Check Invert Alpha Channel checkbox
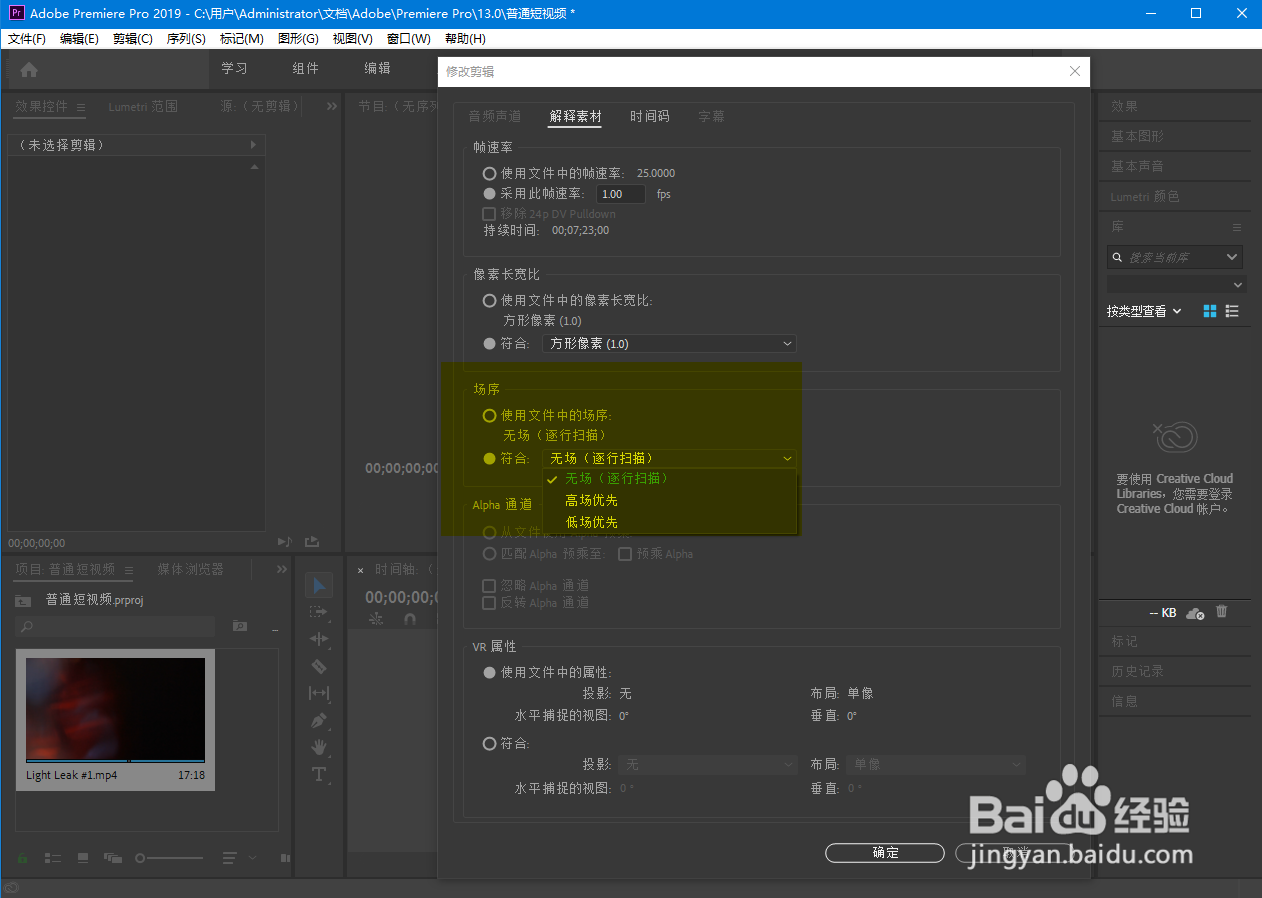This screenshot has height=898, width=1262. pos(489,603)
